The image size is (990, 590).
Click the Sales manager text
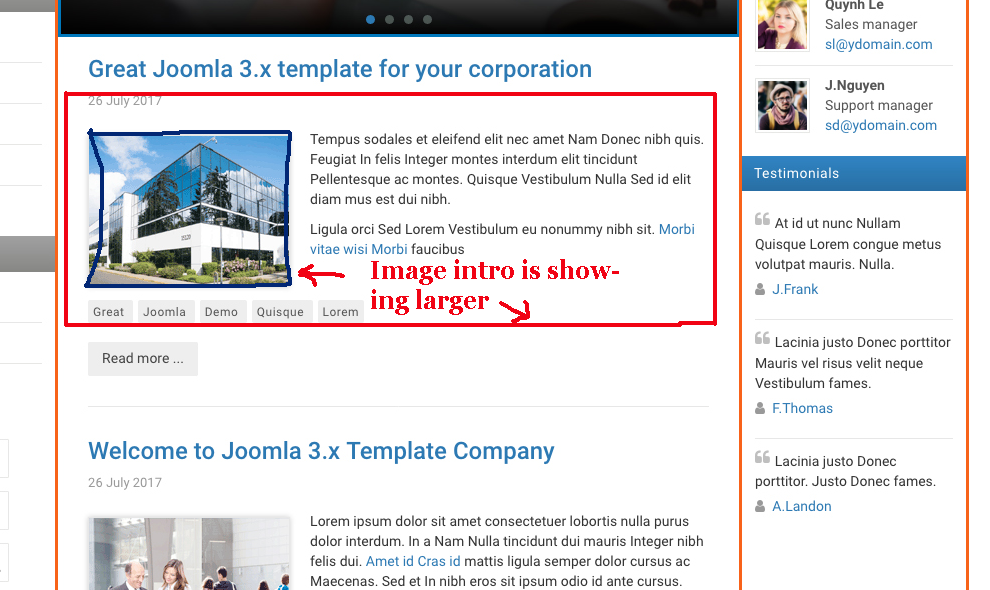pos(871,25)
